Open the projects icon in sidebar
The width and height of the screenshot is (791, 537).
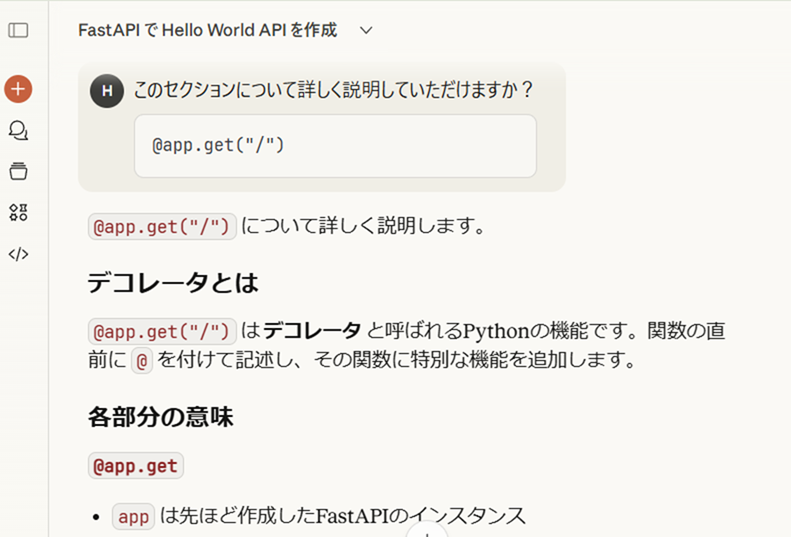point(18,171)
